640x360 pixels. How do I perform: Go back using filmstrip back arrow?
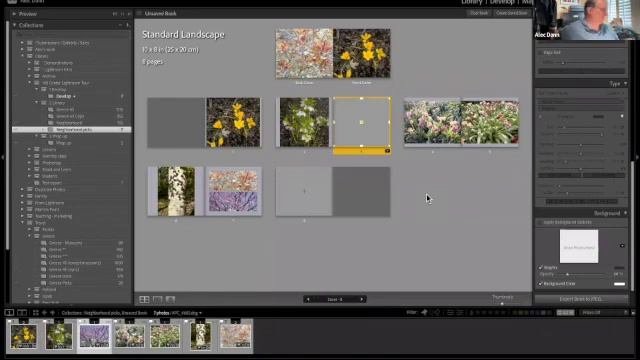(44, 313)
